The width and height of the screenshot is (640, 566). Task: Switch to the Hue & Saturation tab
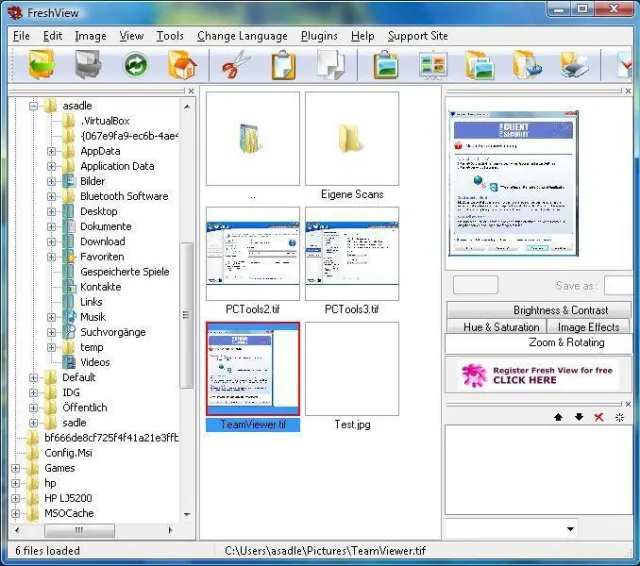click(501, 327)
